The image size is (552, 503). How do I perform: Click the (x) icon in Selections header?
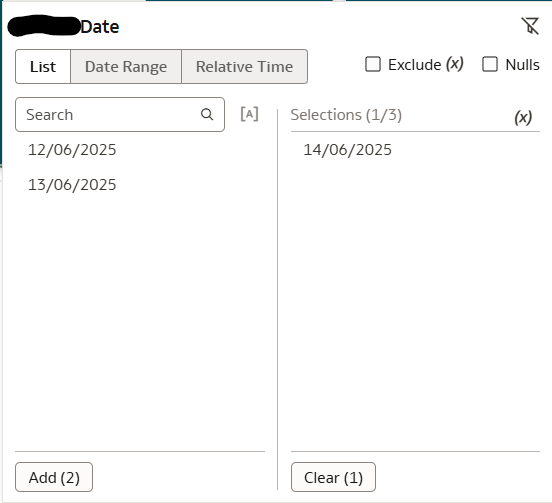[x=523, y=117]
